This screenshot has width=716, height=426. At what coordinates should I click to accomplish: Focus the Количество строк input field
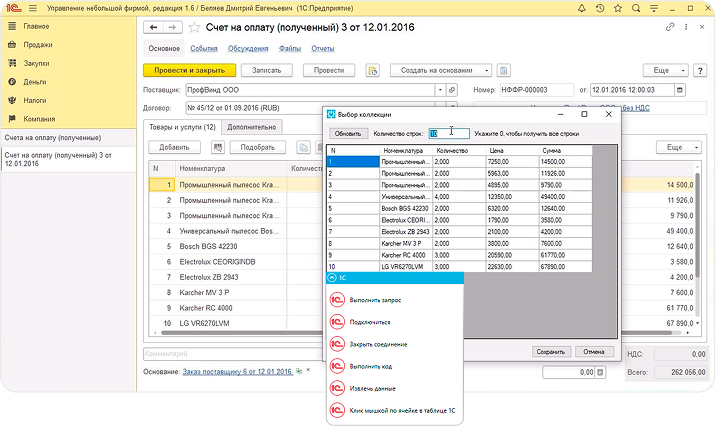[x=449, y=133]
